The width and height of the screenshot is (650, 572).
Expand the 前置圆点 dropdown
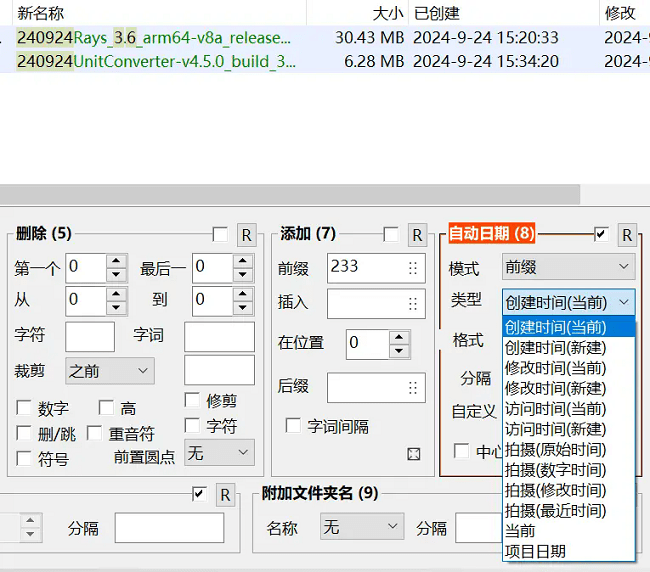(x=219, y=454)
